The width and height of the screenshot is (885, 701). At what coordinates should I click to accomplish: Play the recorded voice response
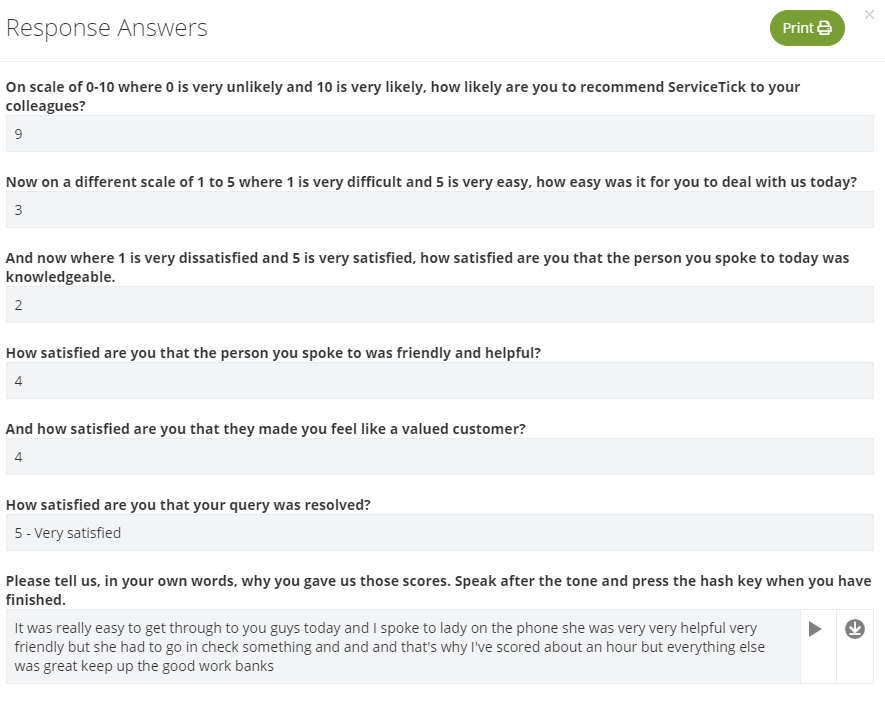[815, 629]
